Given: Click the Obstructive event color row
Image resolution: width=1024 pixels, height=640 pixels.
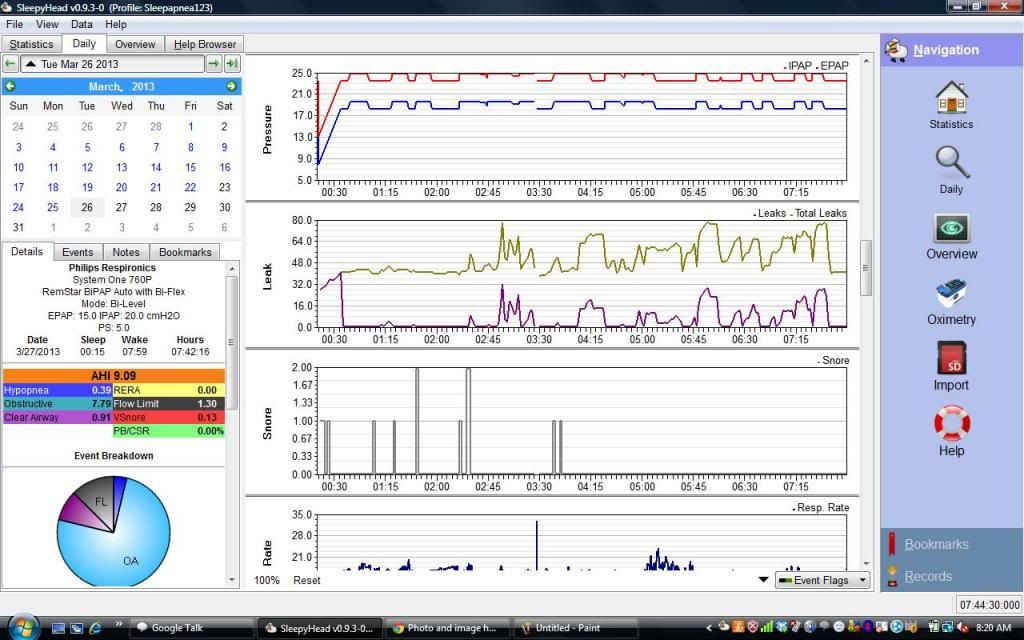Looking at the screenshot, I should [57, 404].
